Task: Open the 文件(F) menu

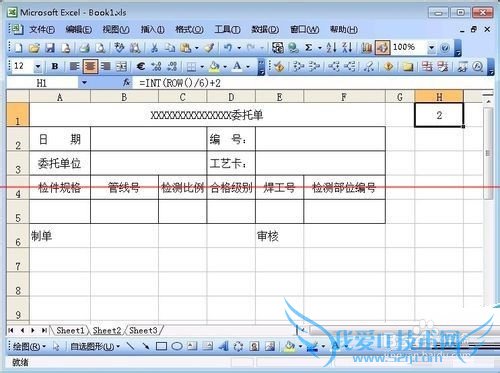Action: [42, 30]
